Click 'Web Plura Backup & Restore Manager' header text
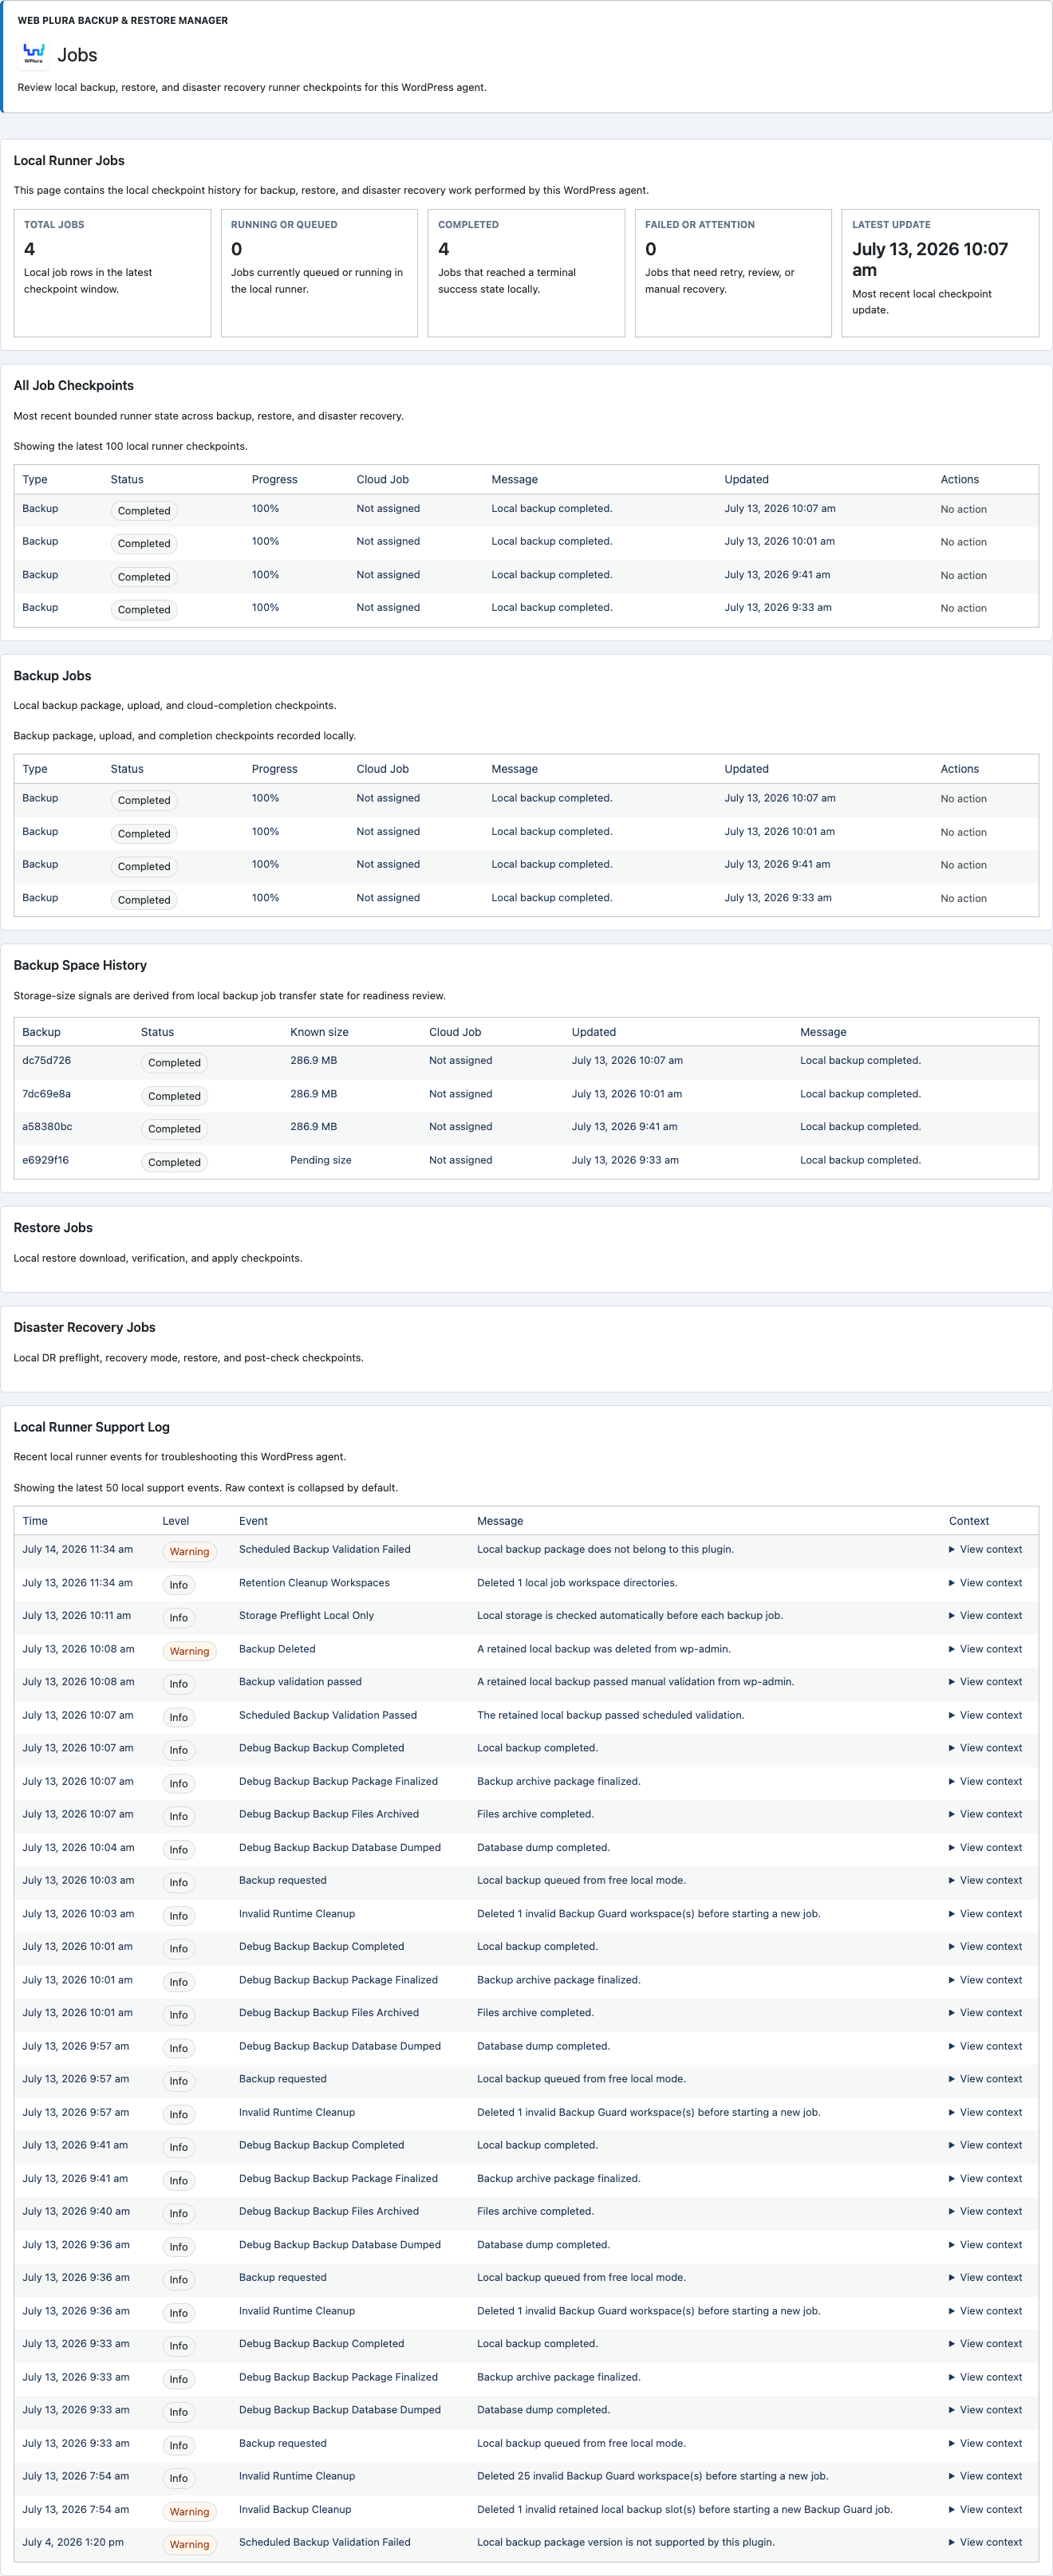 tap(122, 20)
